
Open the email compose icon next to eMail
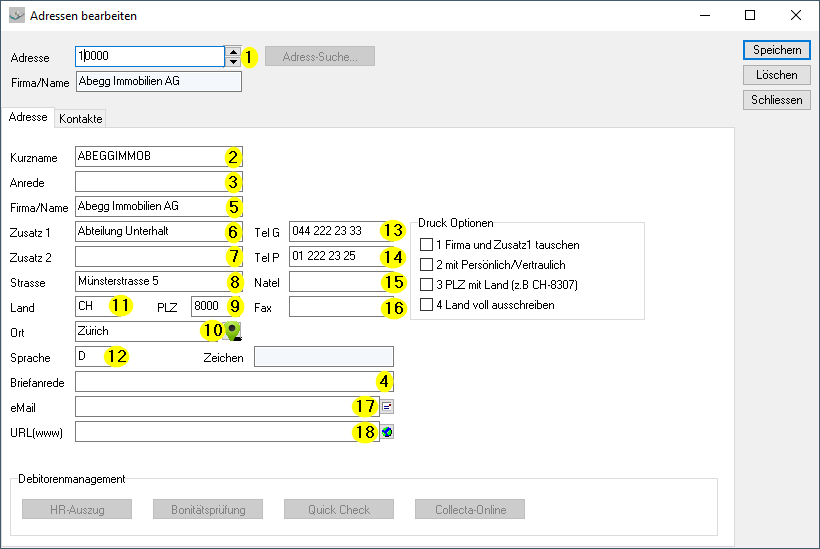pos(387,406)
